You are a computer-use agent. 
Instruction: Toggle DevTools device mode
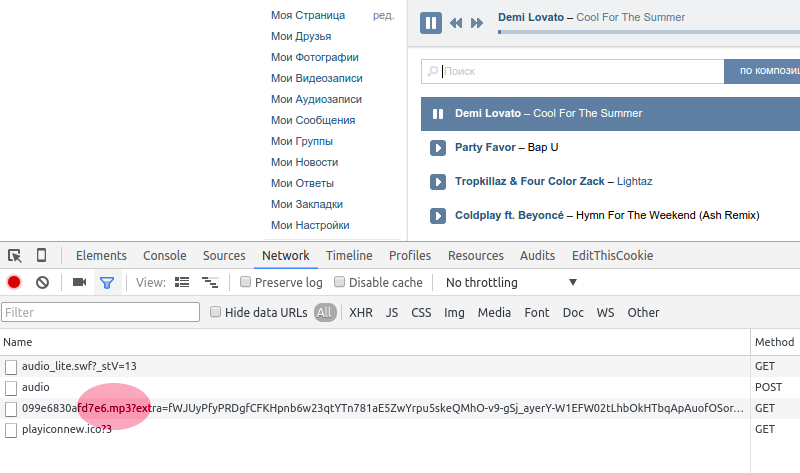coord(41,255)
